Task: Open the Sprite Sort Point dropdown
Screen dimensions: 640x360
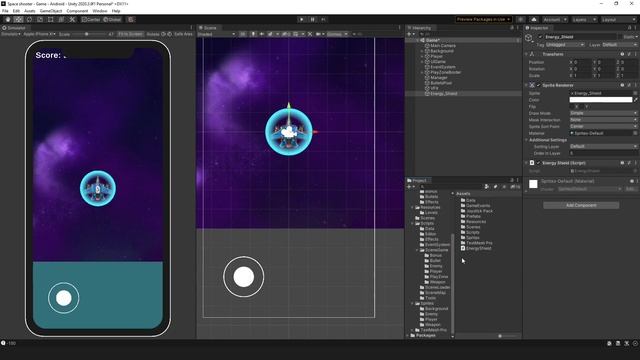Action: click(x=603, y=126)
